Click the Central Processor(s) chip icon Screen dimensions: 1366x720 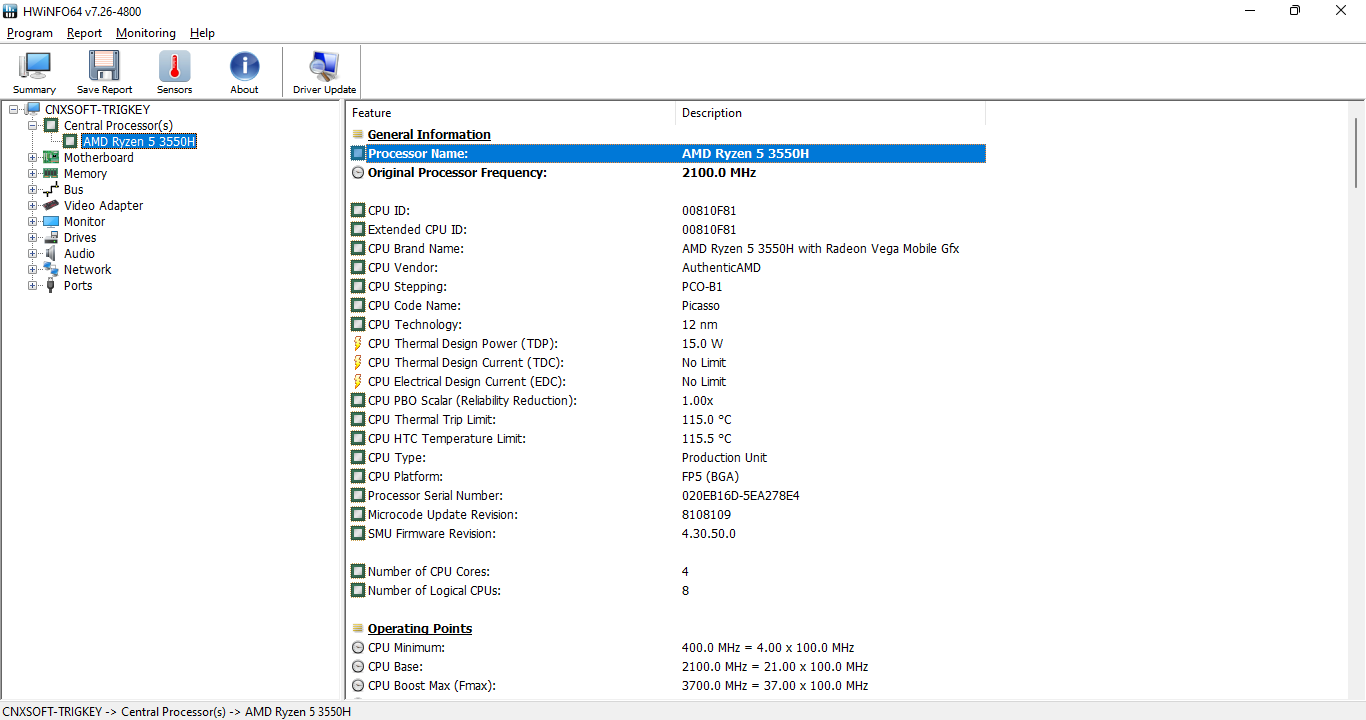[51, 125]
